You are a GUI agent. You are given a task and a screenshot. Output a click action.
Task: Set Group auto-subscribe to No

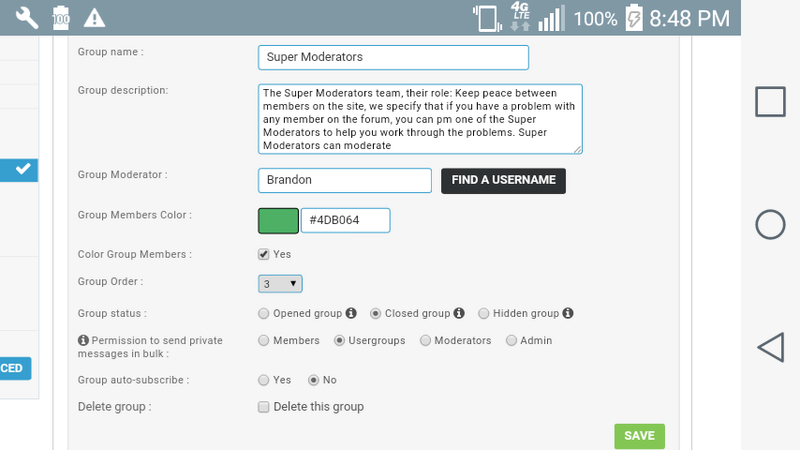313,380
